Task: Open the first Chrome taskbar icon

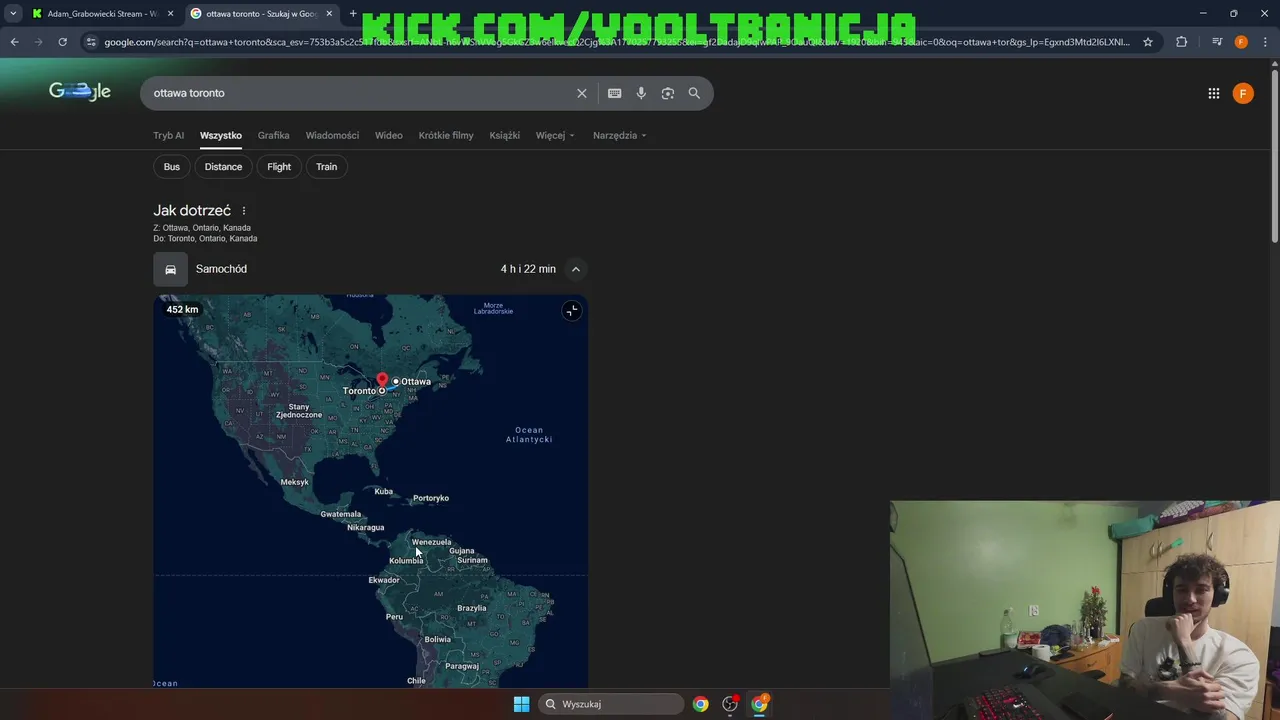Action: 700,704
